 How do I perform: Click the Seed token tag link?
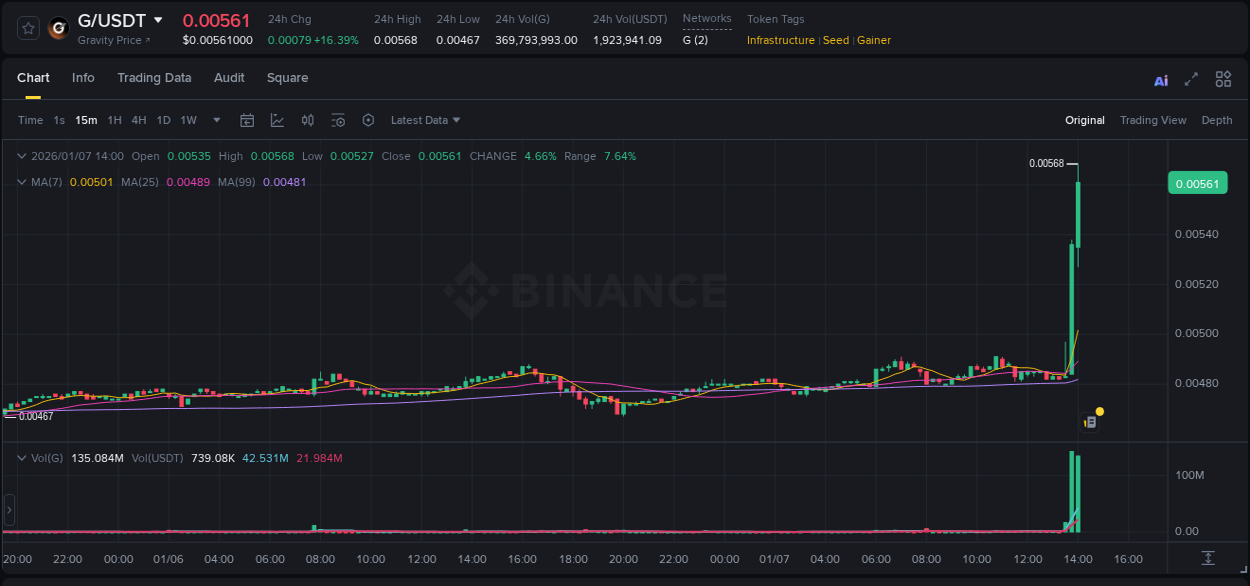tap(836, 40)
